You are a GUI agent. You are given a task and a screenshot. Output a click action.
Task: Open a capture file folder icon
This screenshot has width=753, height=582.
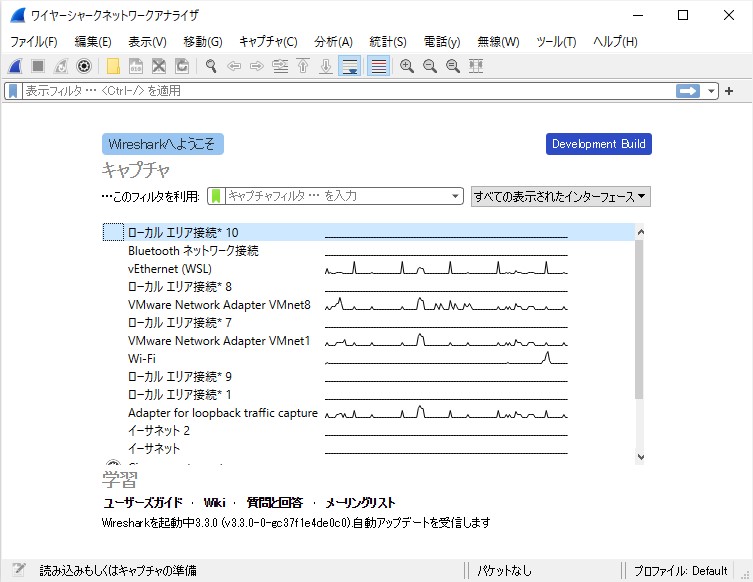click(113, 66)
